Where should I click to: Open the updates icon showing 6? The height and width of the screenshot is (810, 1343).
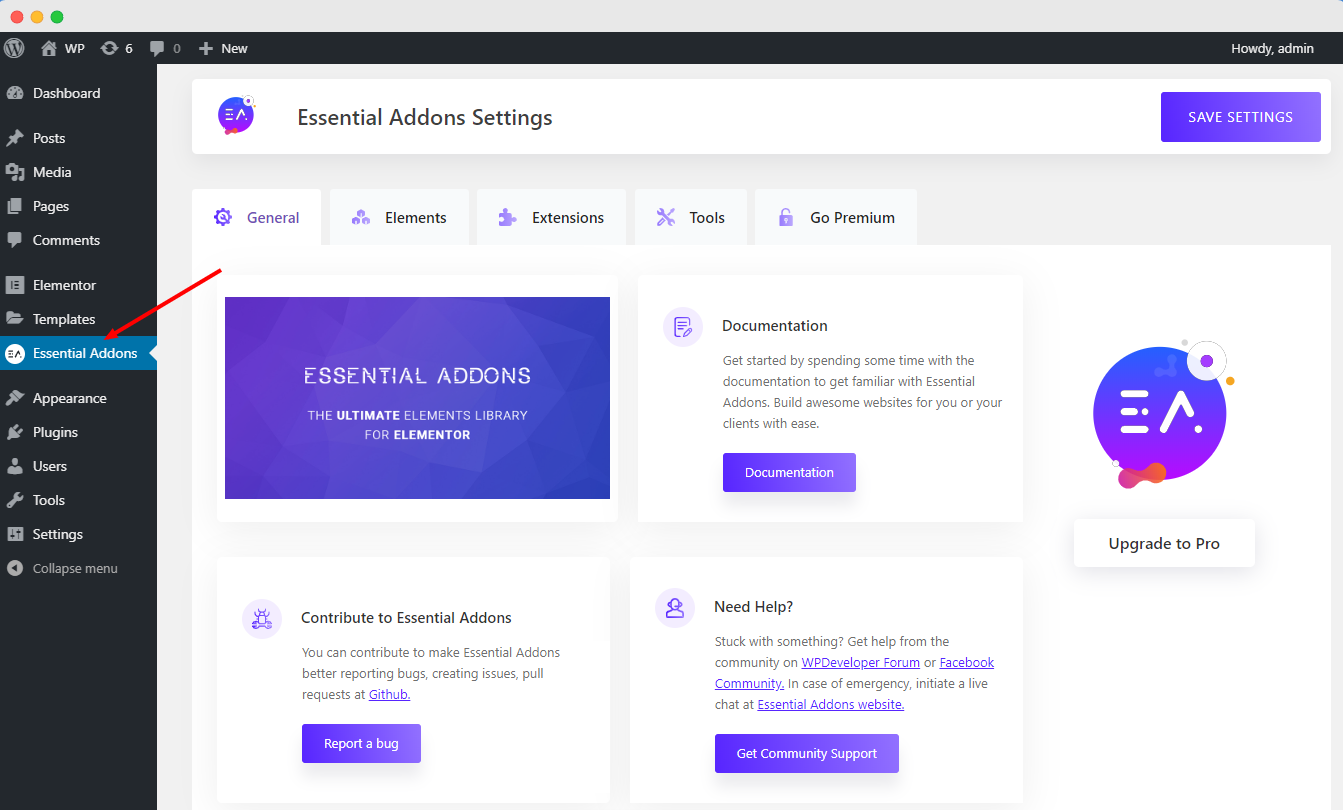[x=117, y=48]
